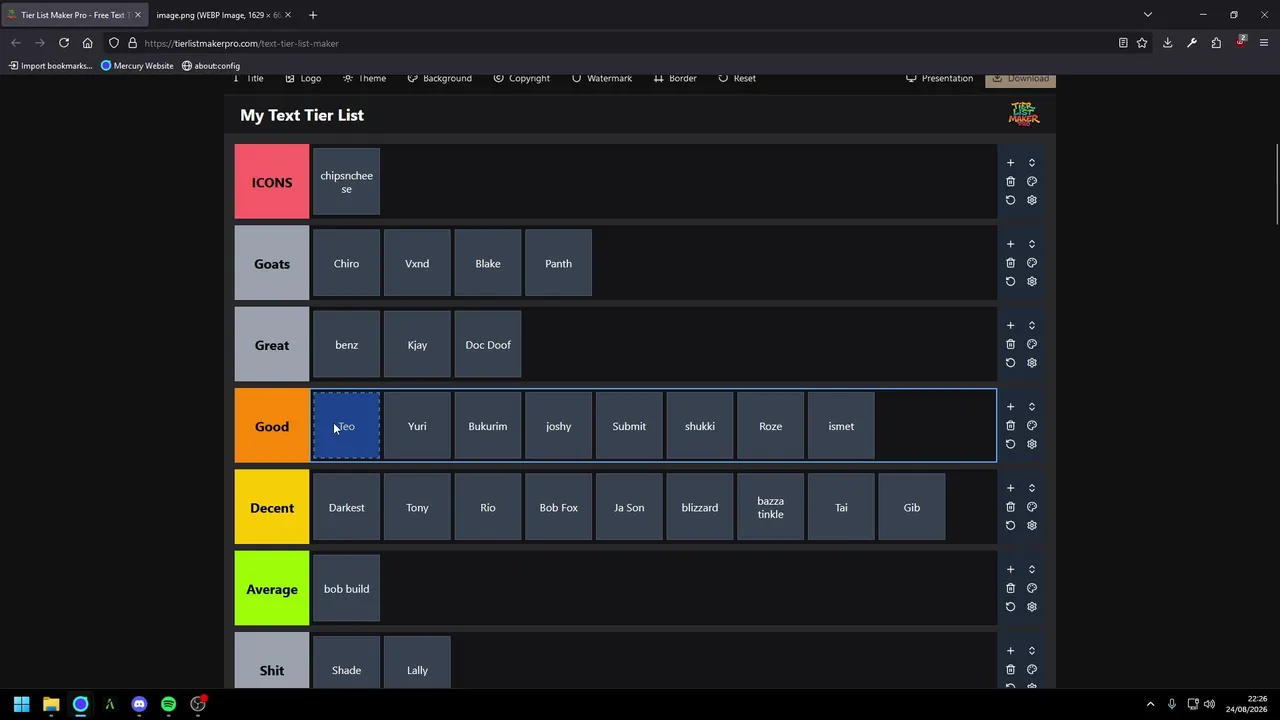Add an item to the Average row
Viewport: 1280px width, 720px height.
[1010, 570]
